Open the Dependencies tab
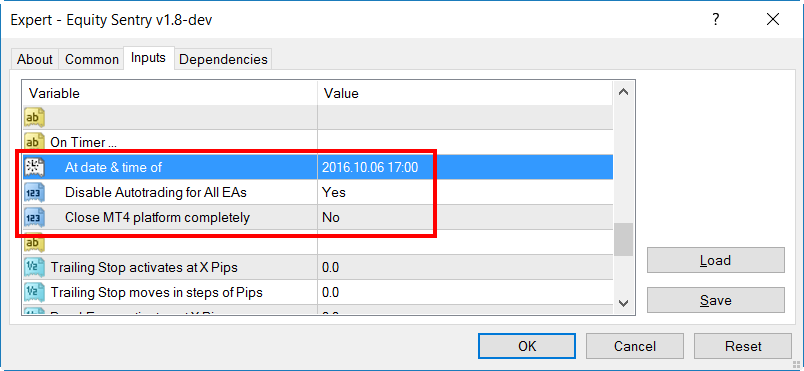Image resolution: width=804 pixels, height=371 pixels. coord(223,59)
